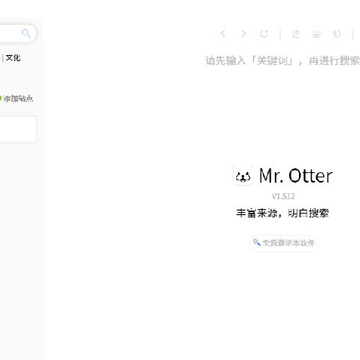Click the document icon after the refresh divider
Image resolution: width=360 pixels, height=360 pixels.
pos(296,34)
